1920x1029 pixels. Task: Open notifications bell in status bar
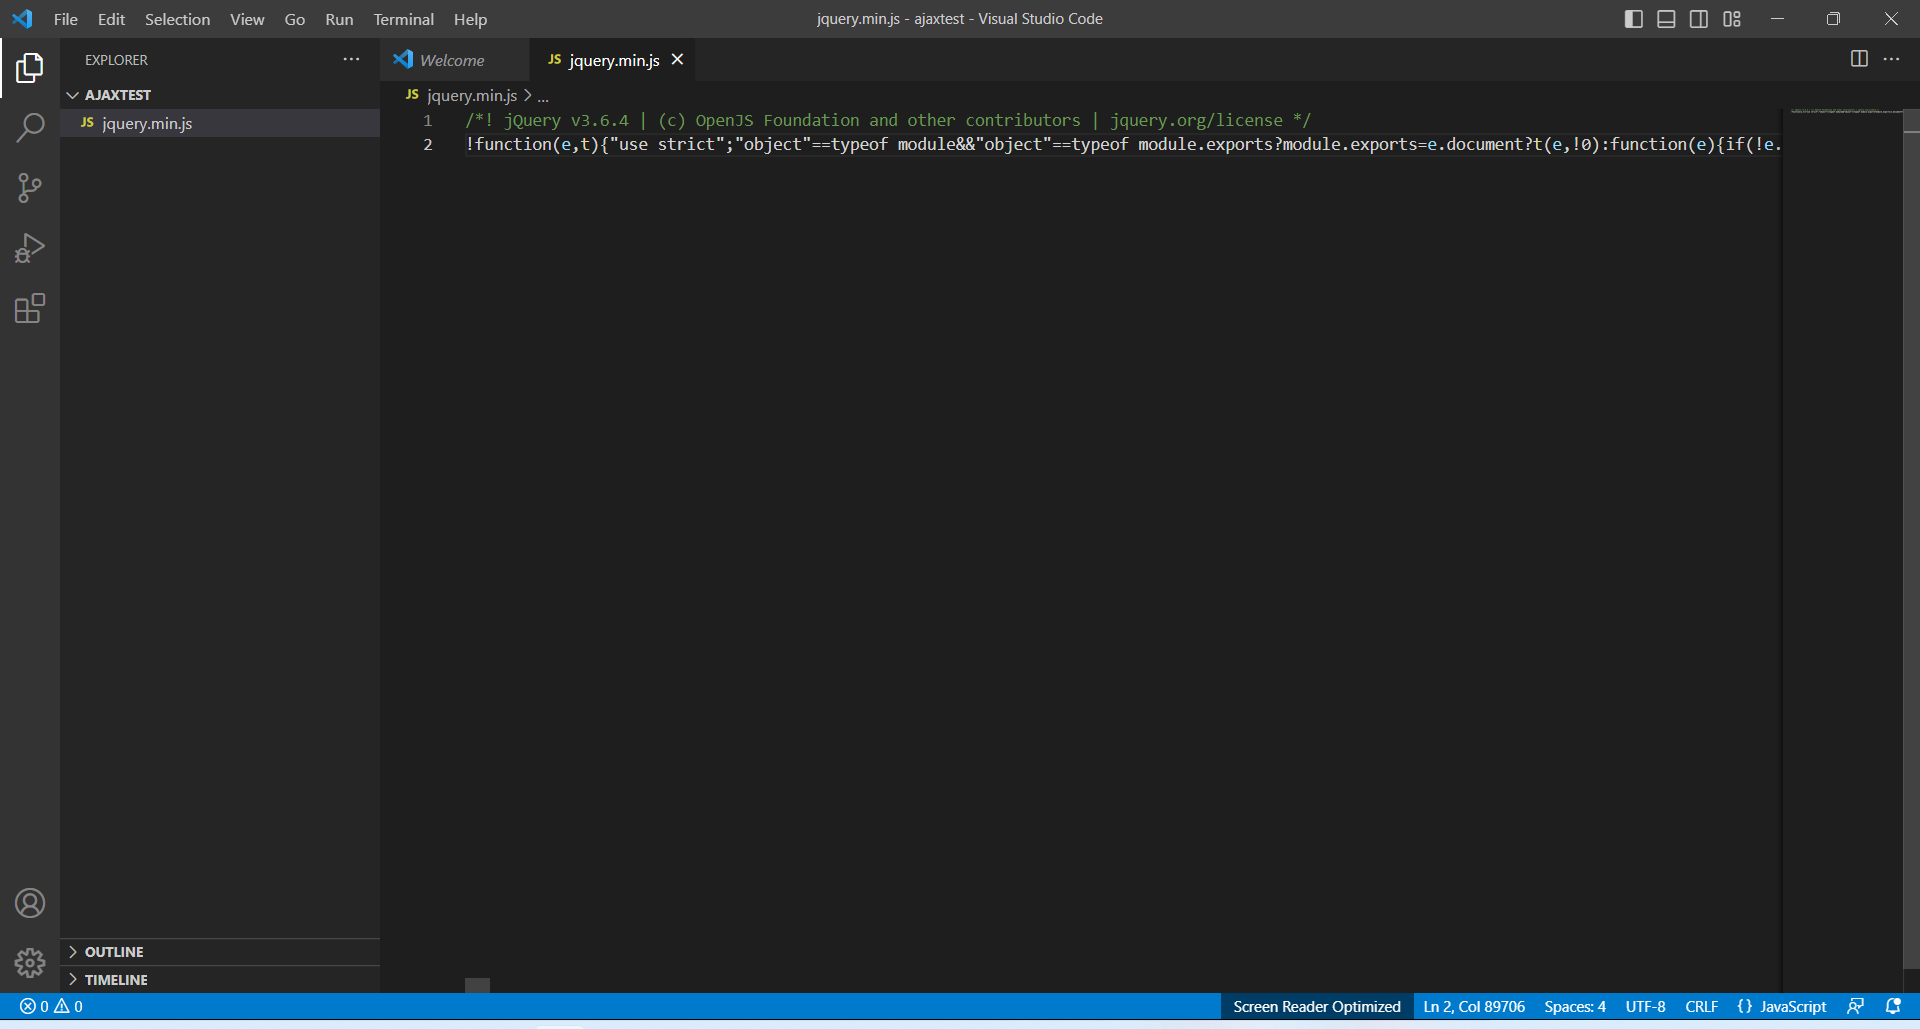click(1893, 1006)
